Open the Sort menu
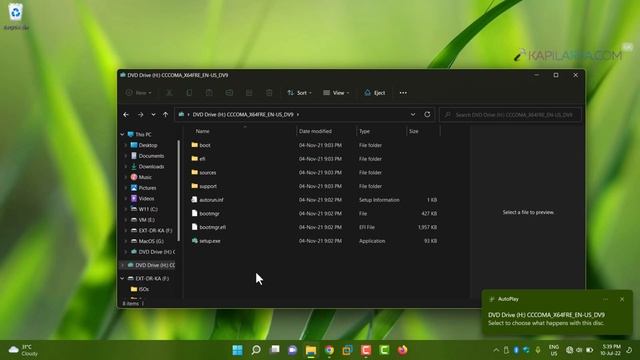 (x=300, y=93)
